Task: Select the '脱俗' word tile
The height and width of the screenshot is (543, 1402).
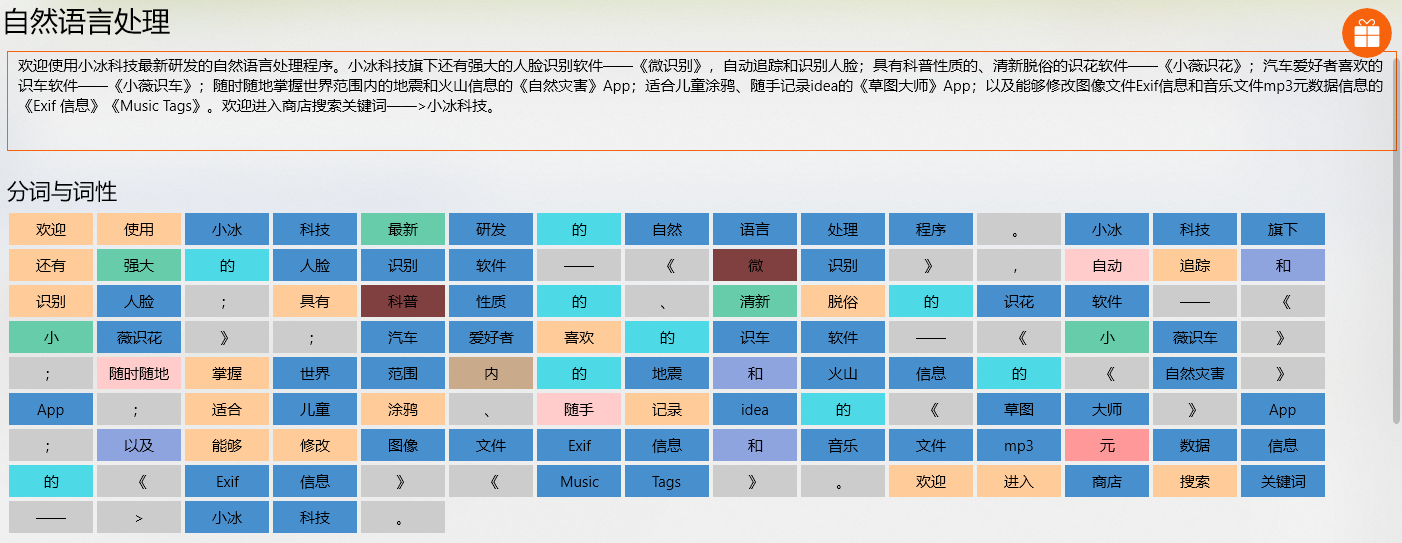Action: click(843, 301)
